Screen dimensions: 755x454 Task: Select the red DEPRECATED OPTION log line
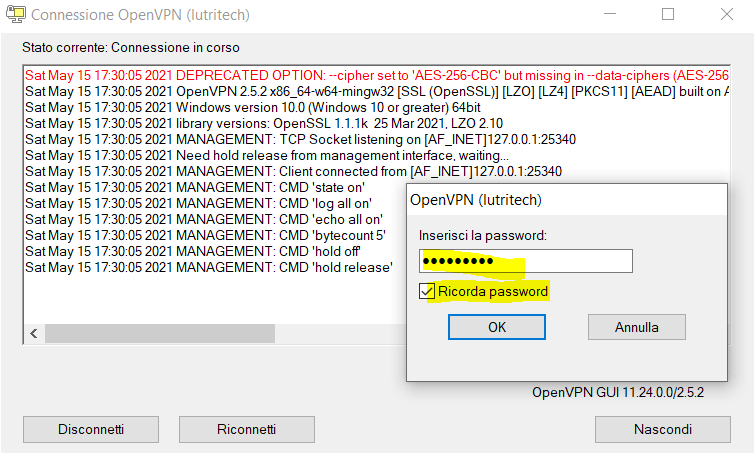[377, 76]
